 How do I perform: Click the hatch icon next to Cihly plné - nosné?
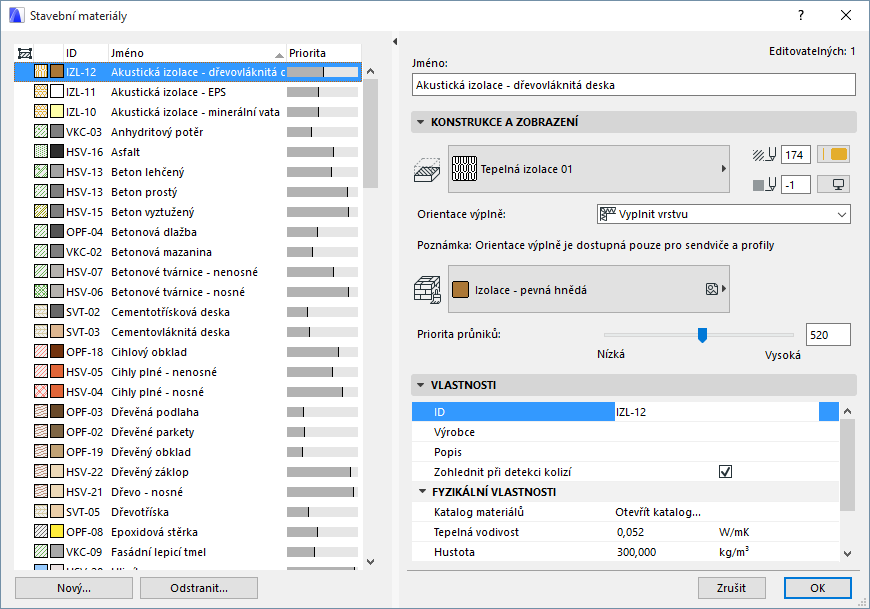(41, 392)
